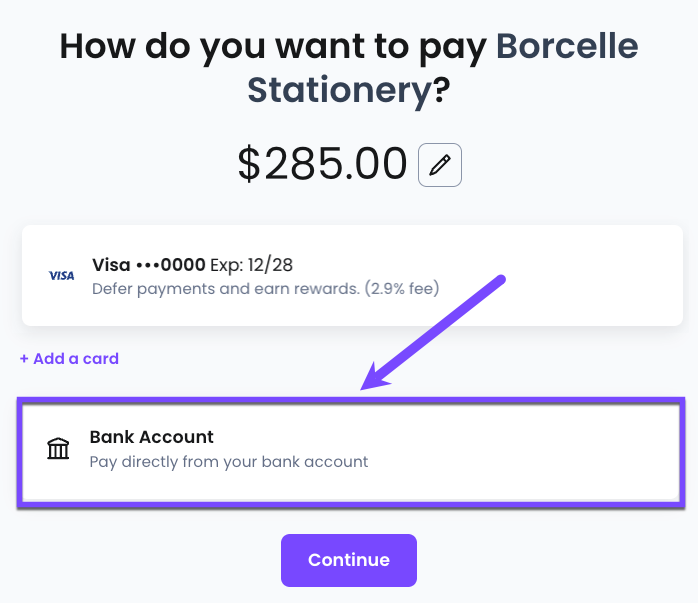Viewport: 698px width, 603px height.
Task: Click the 'Bank Account' title text
Action: point(151,437)
